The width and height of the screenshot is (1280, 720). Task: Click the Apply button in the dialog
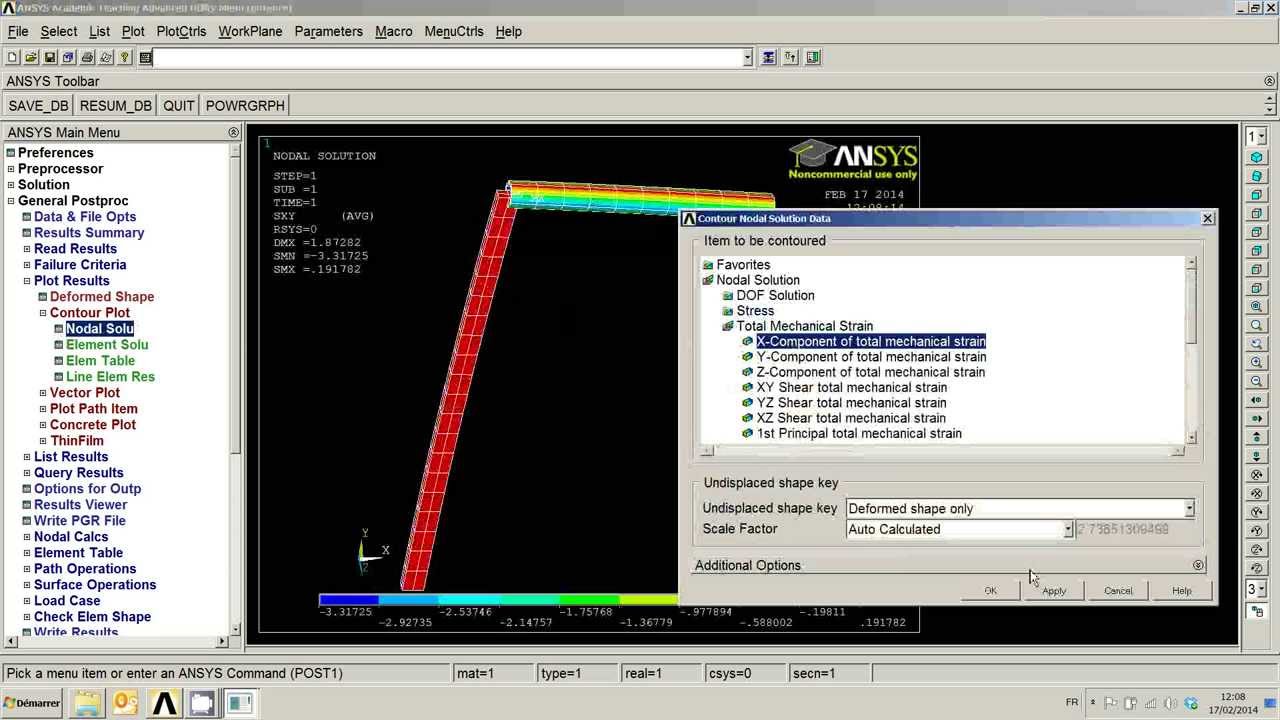pyautogui.click(x=1054, y=590)
